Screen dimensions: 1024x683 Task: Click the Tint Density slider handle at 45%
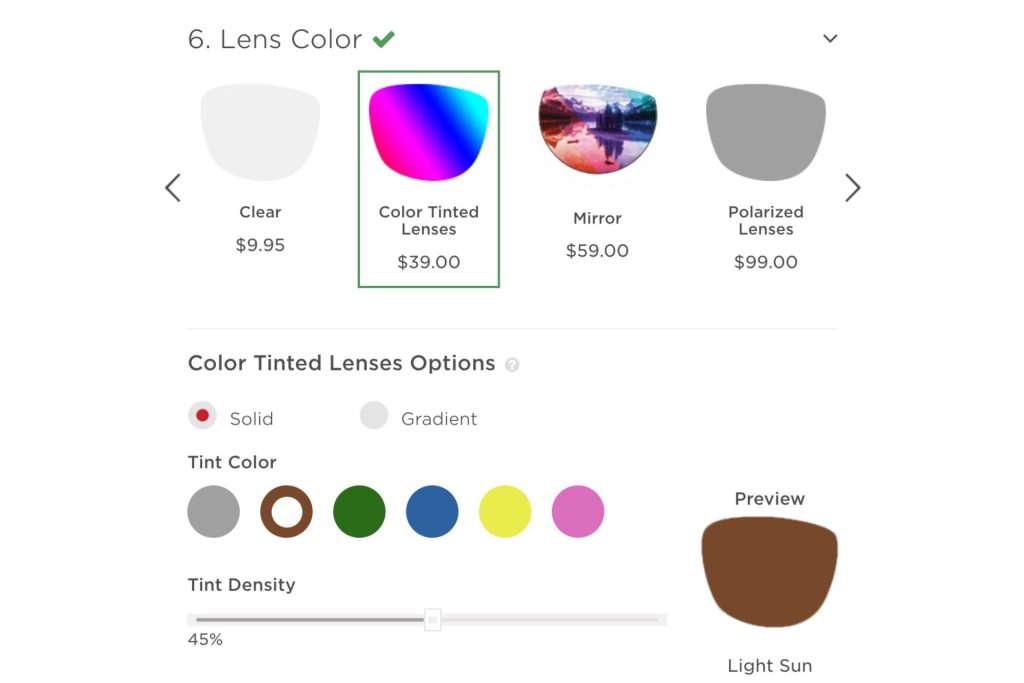(433, 619)
